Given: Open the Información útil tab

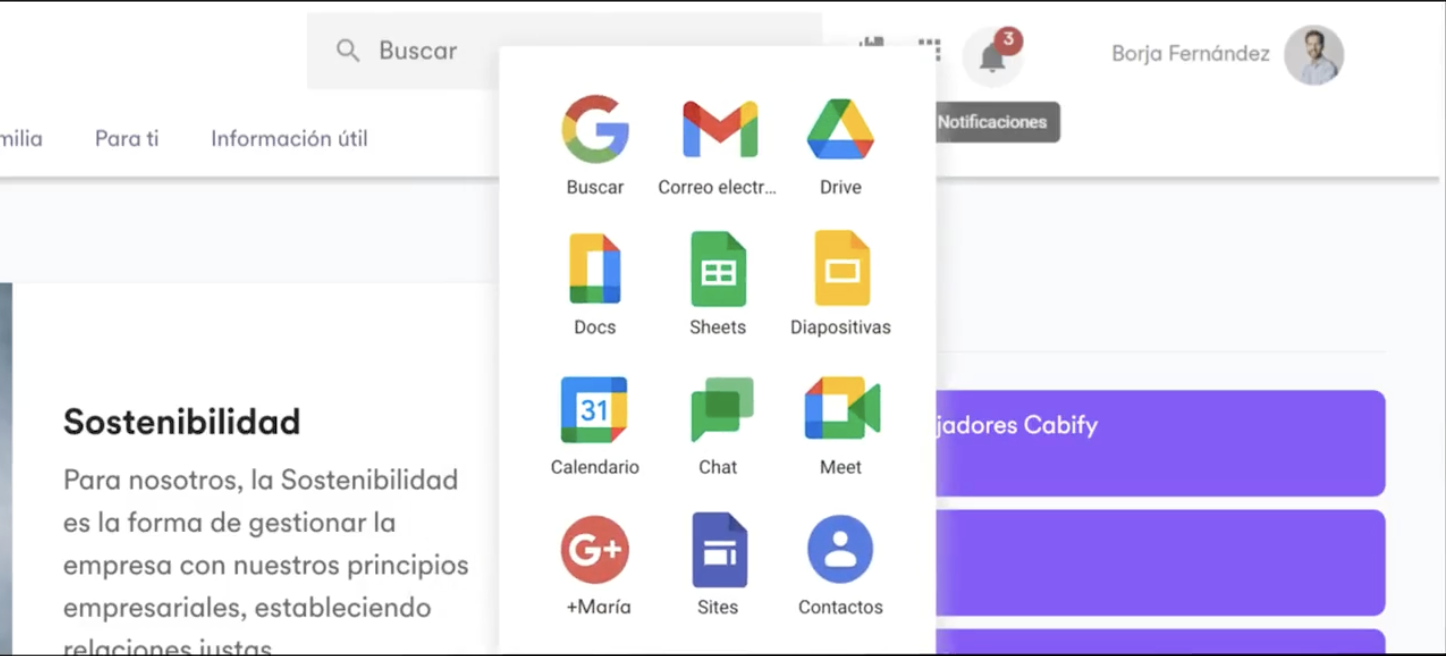Looking at the screenshot, I should [289, 139].
